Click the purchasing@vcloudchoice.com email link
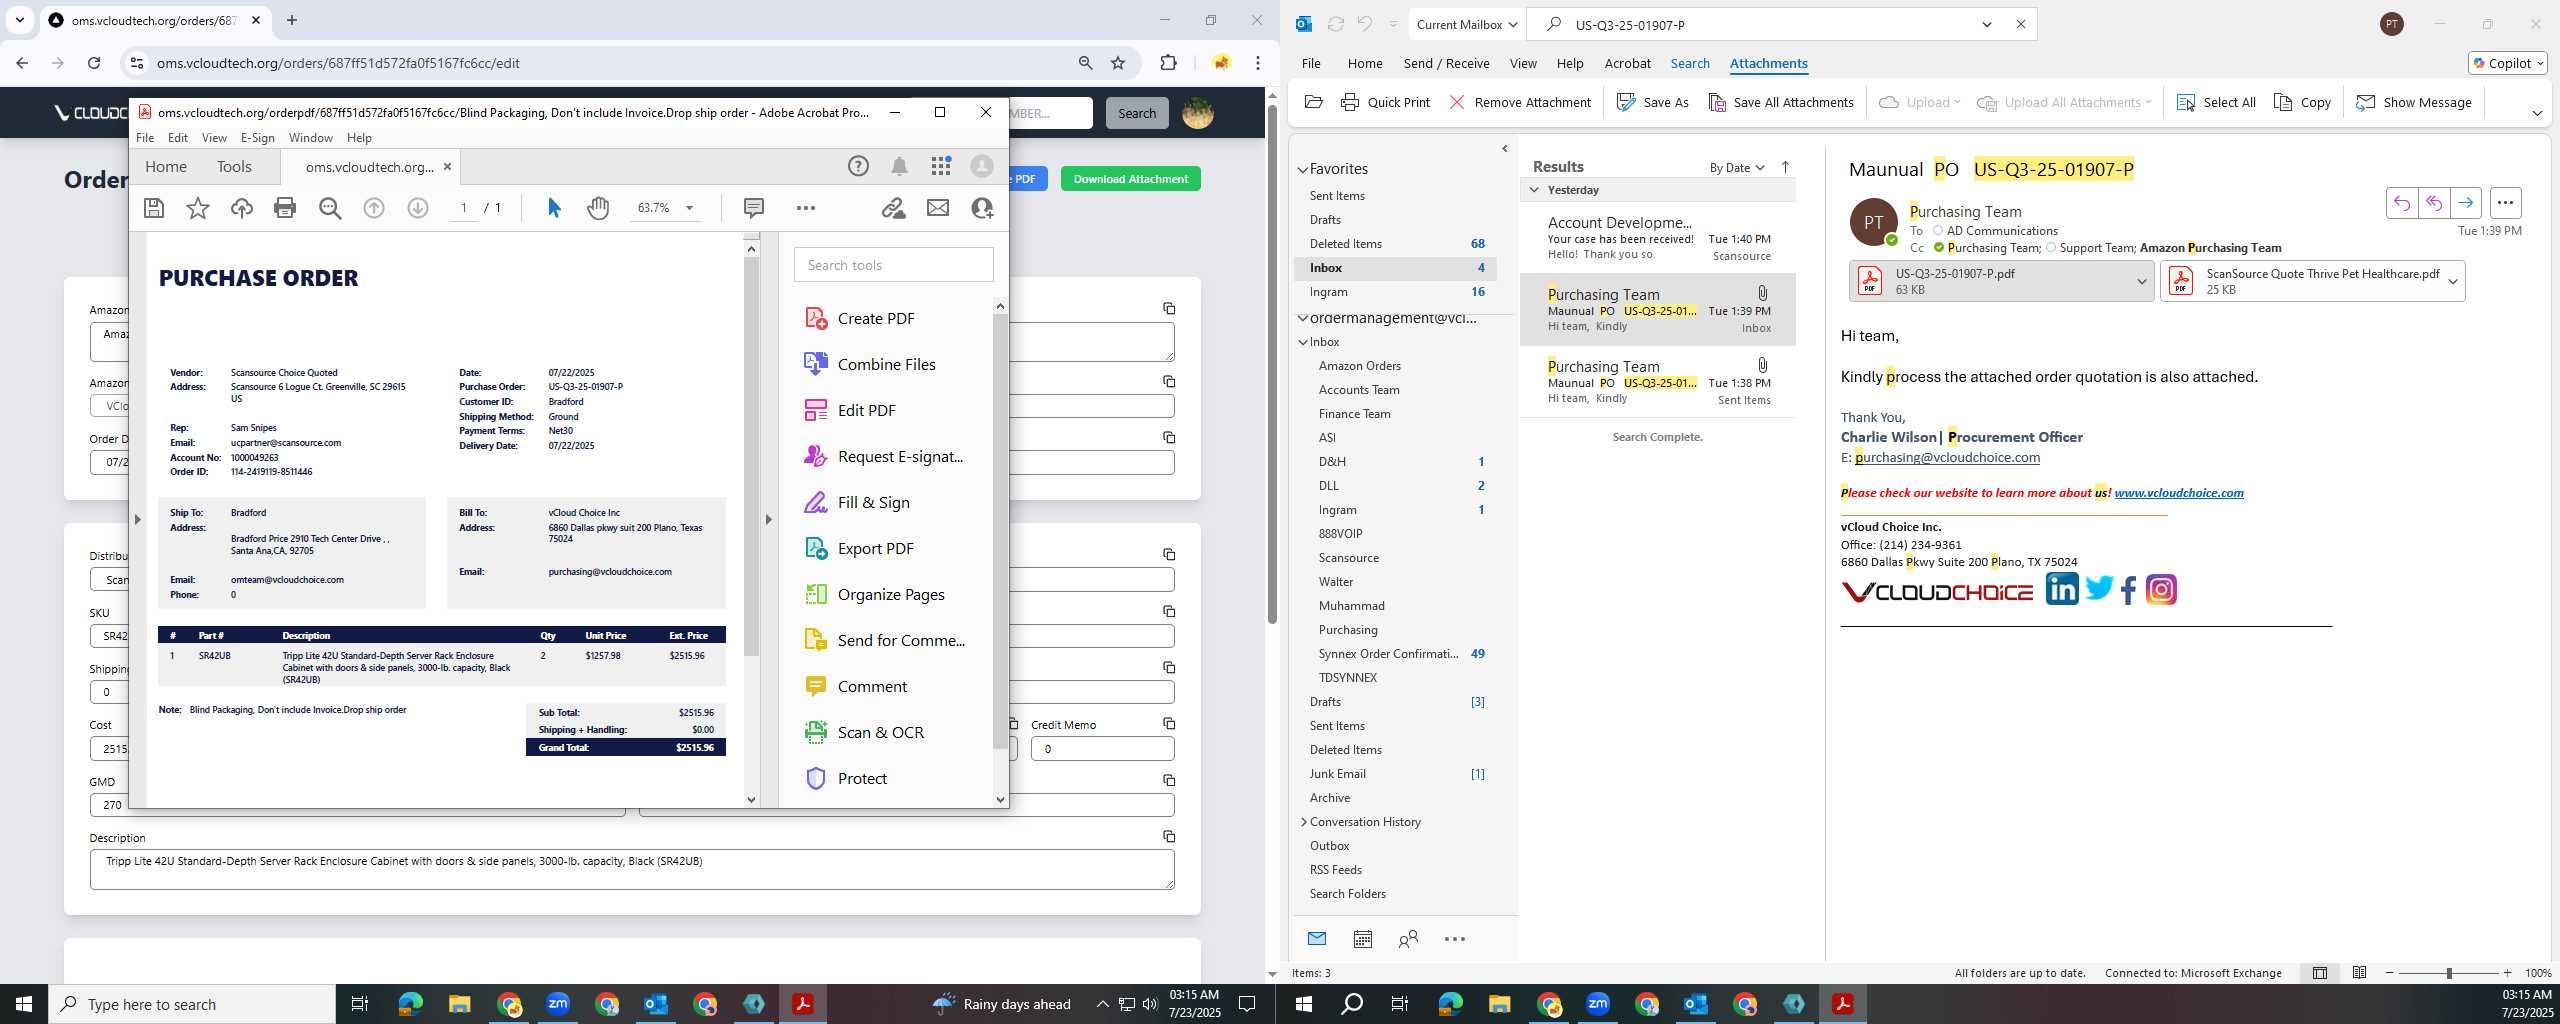The image size is (2560, 1024). [1947, 458]
